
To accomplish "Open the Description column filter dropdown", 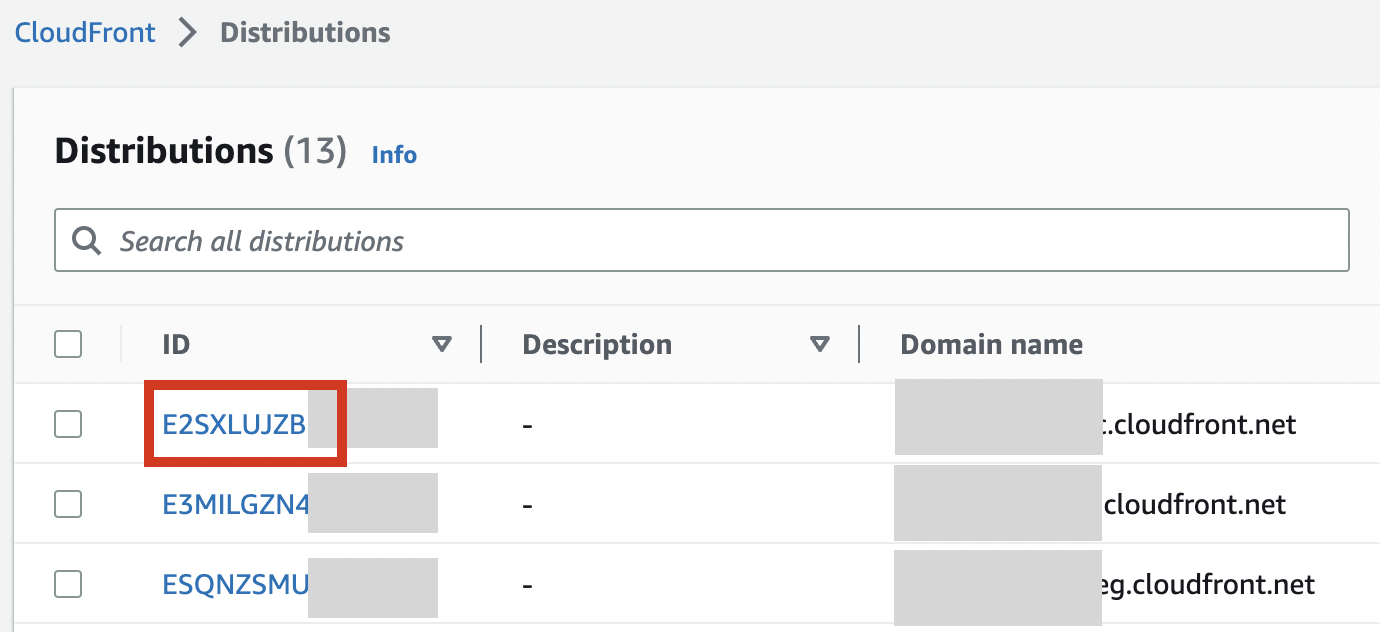I will [820, 344].
